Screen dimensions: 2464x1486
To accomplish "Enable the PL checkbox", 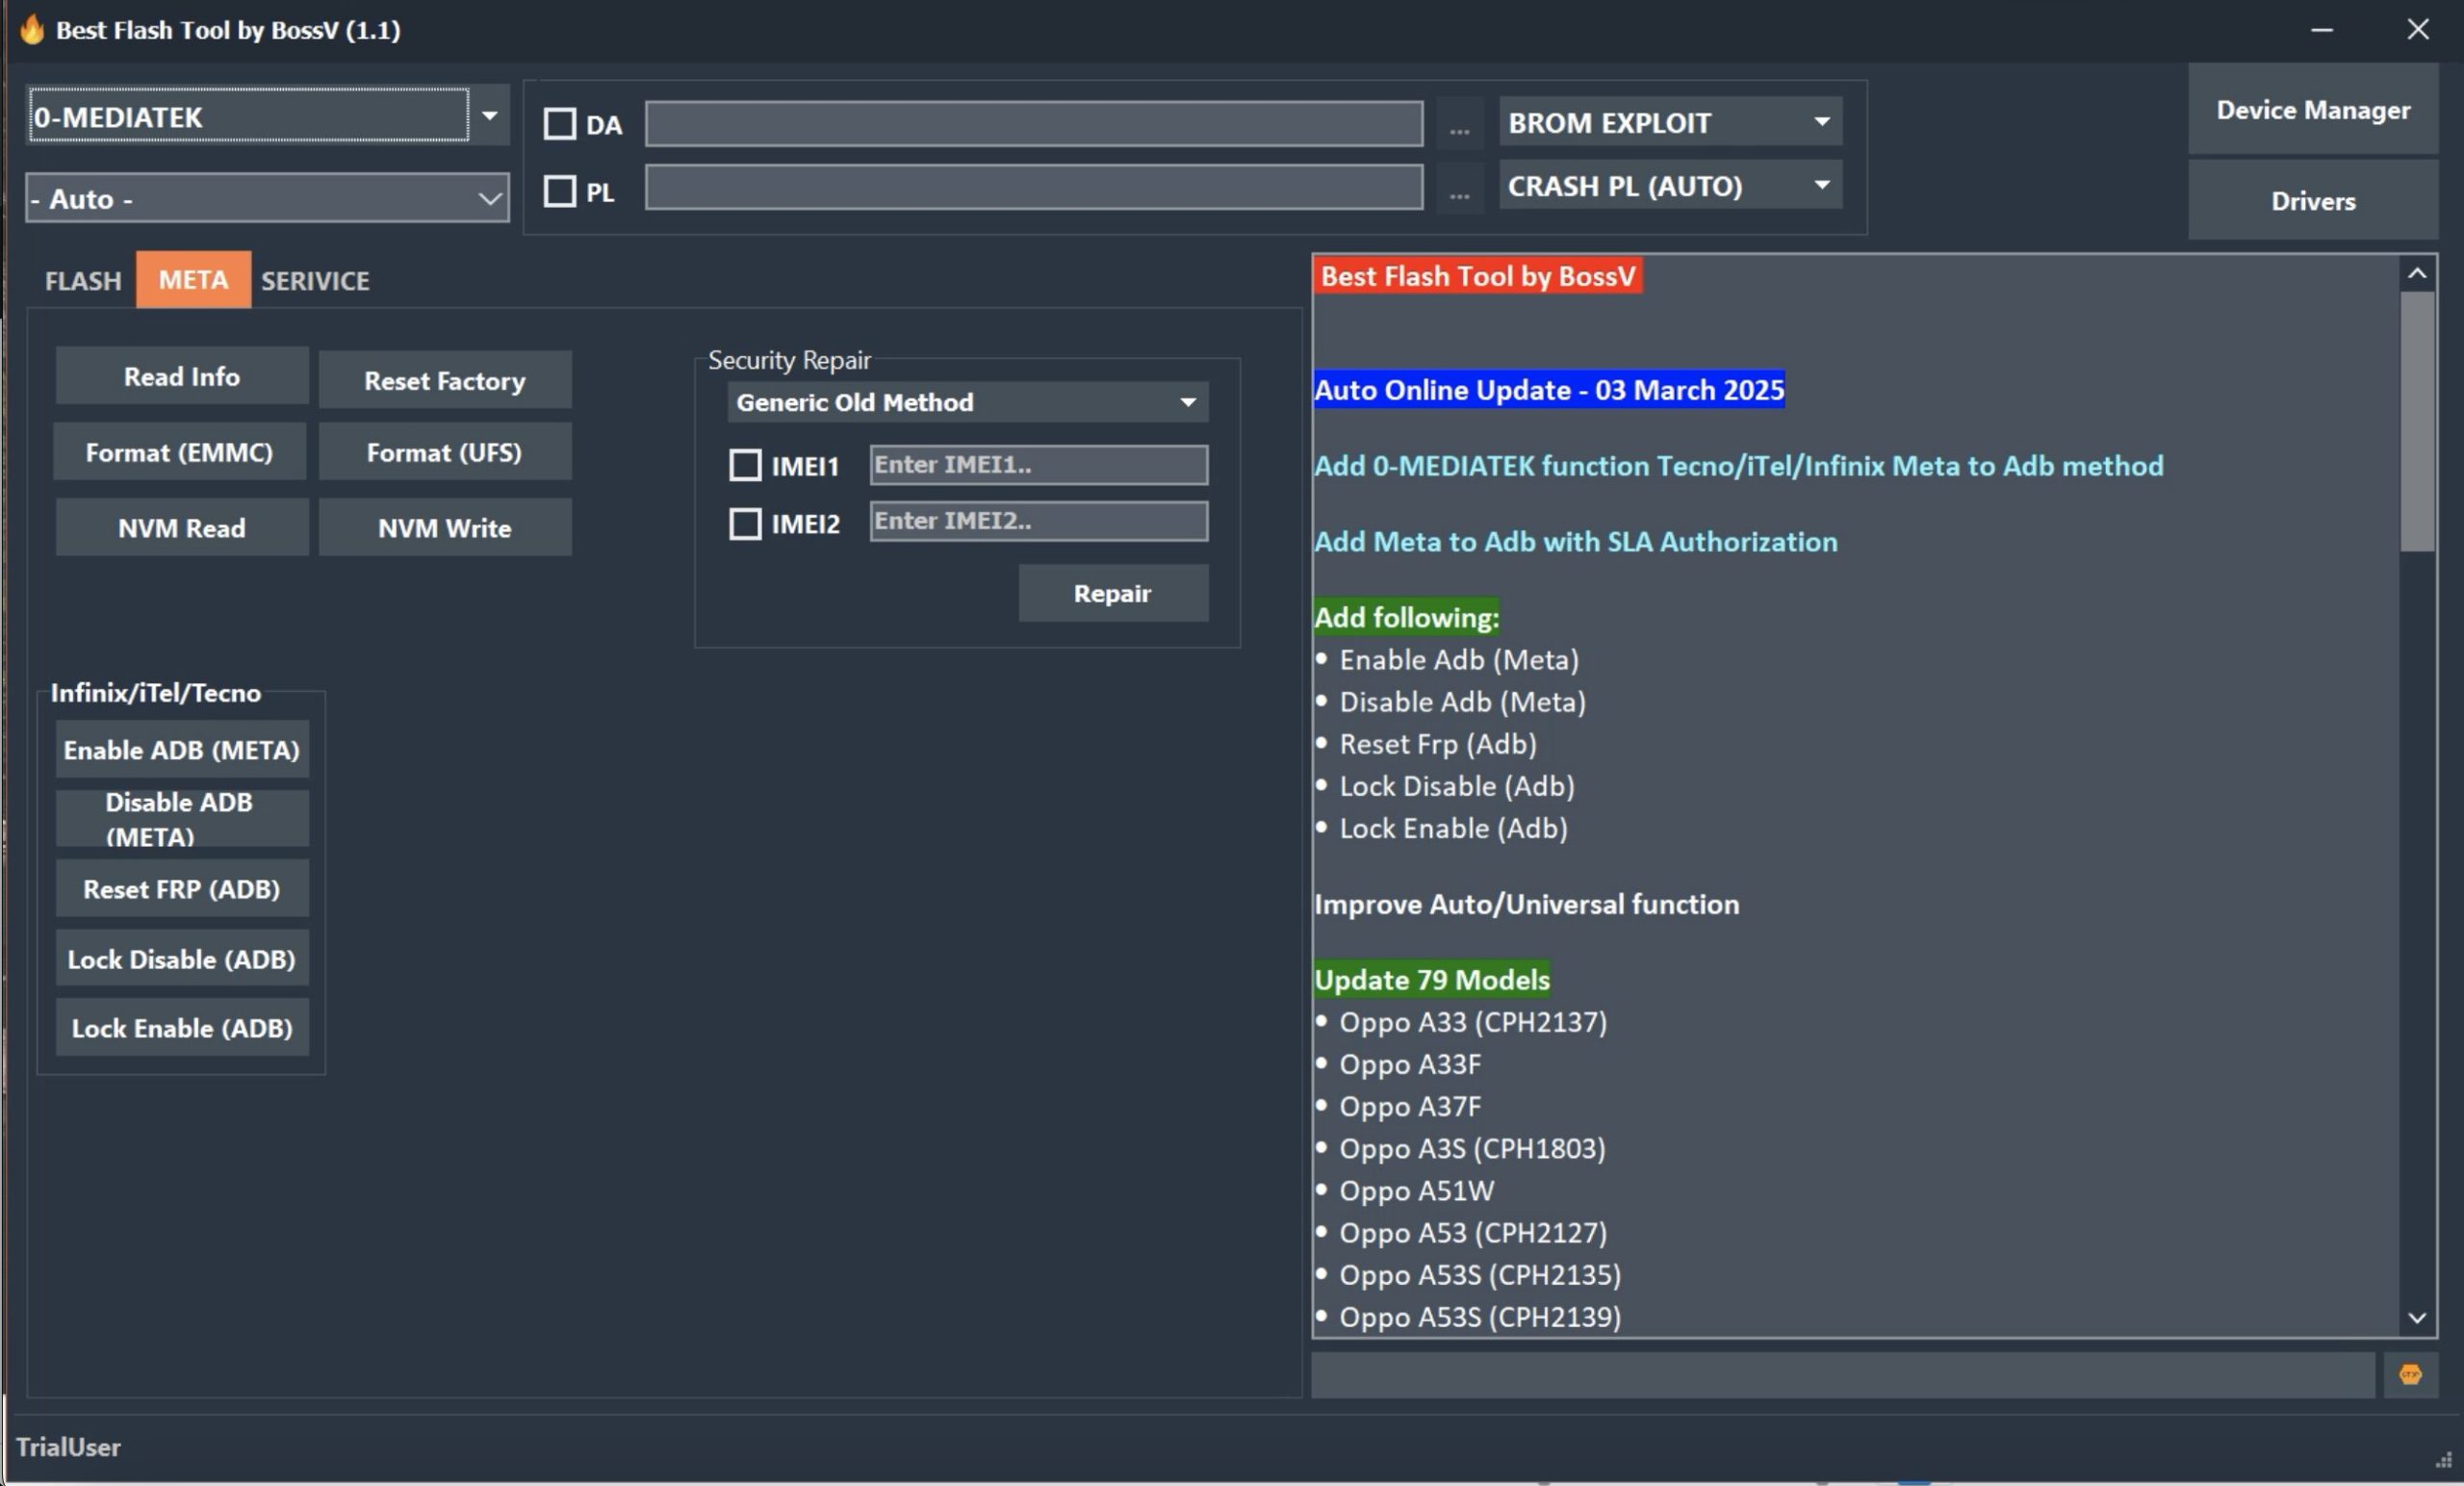I will tap(560, 191).
